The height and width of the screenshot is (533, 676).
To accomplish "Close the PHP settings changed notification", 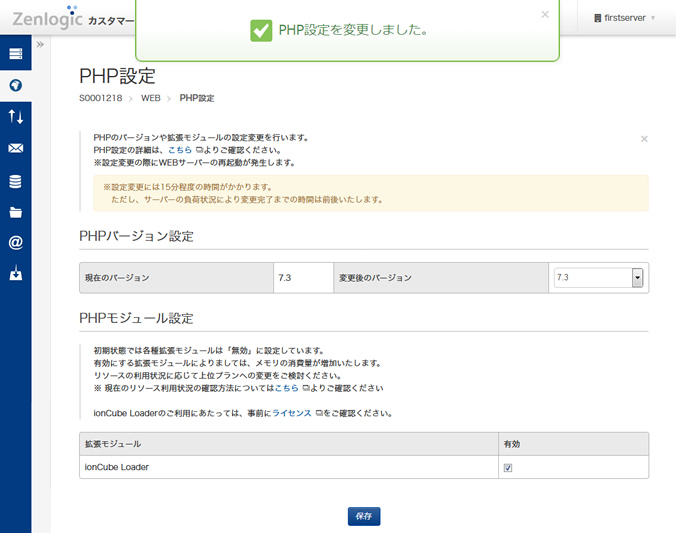I will [x=545, y=15].
